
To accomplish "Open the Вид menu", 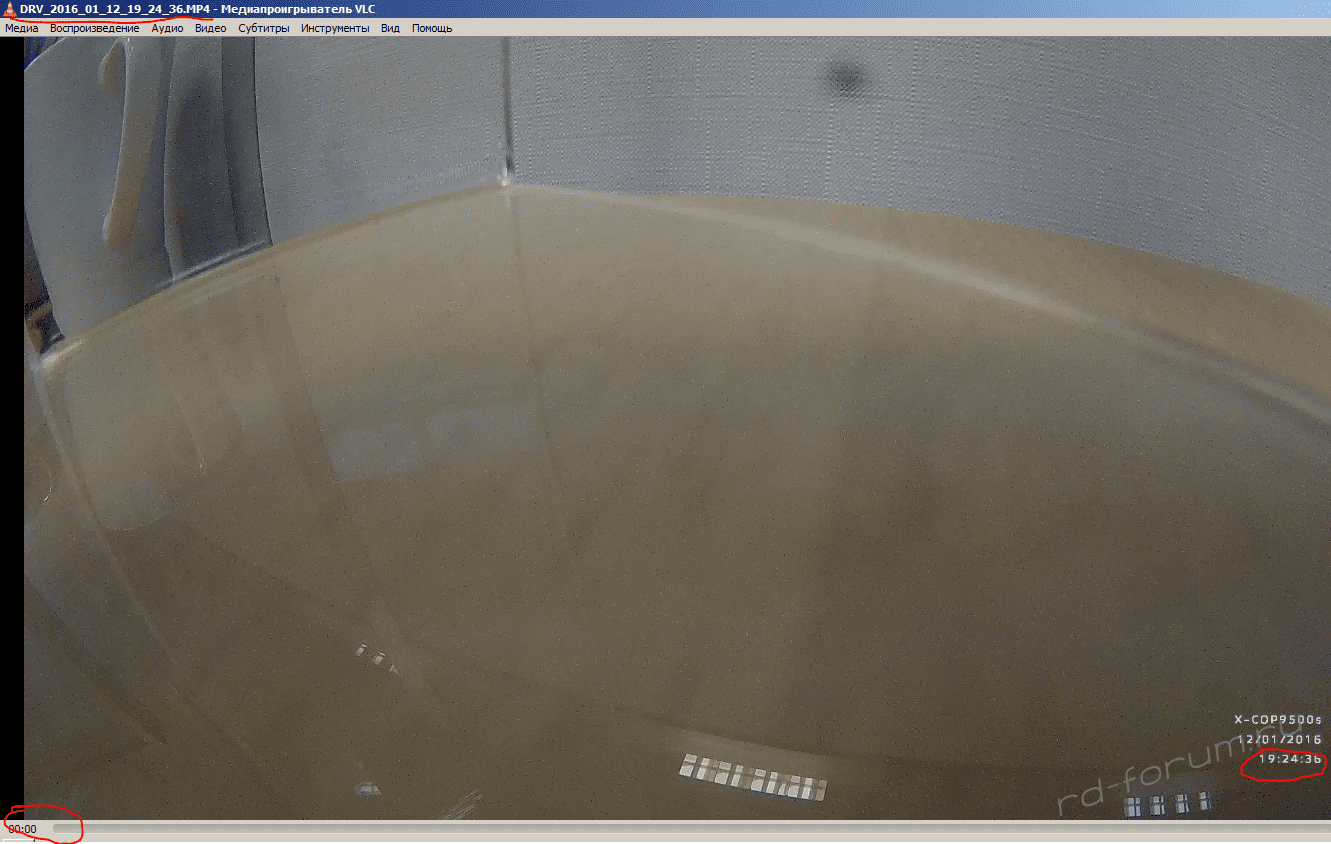I will (390, 28).
